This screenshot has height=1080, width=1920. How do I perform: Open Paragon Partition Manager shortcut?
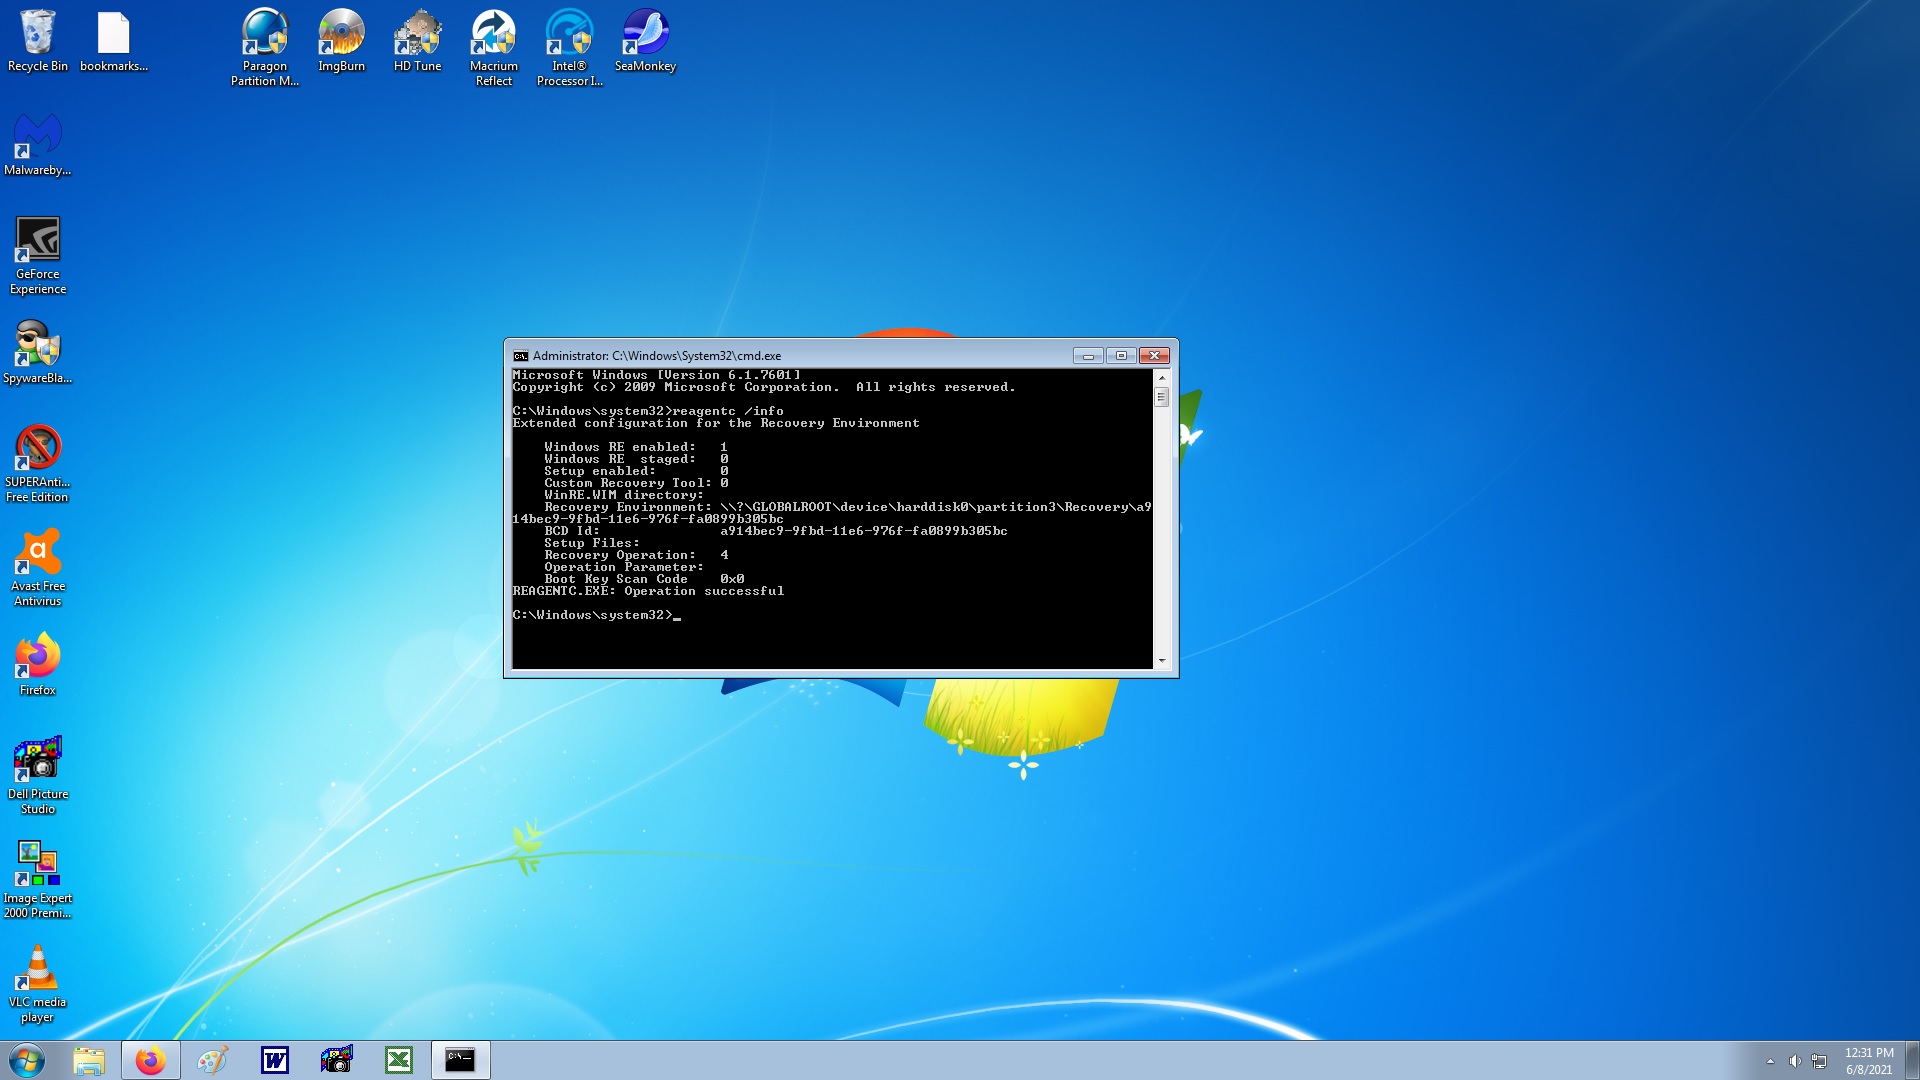click(265, 45)
